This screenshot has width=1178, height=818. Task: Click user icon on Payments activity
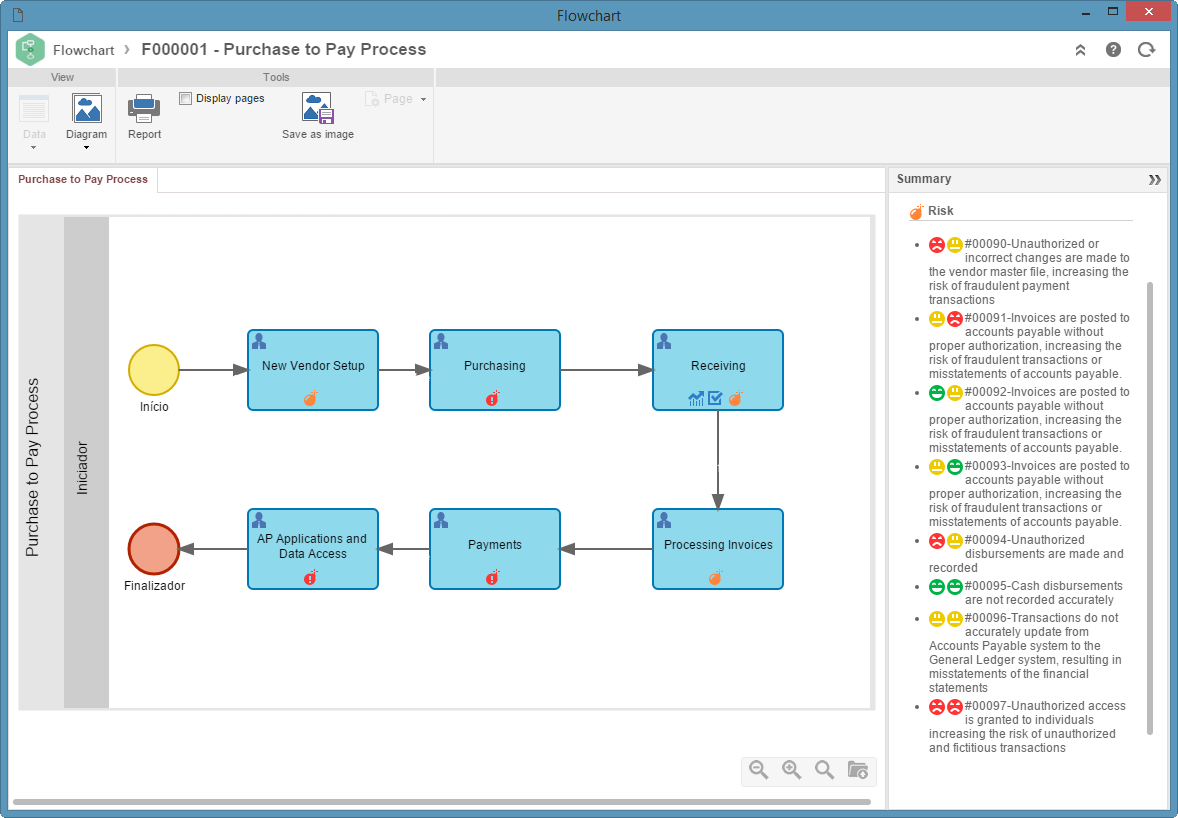pyautogui.click(x=441, y=521)
